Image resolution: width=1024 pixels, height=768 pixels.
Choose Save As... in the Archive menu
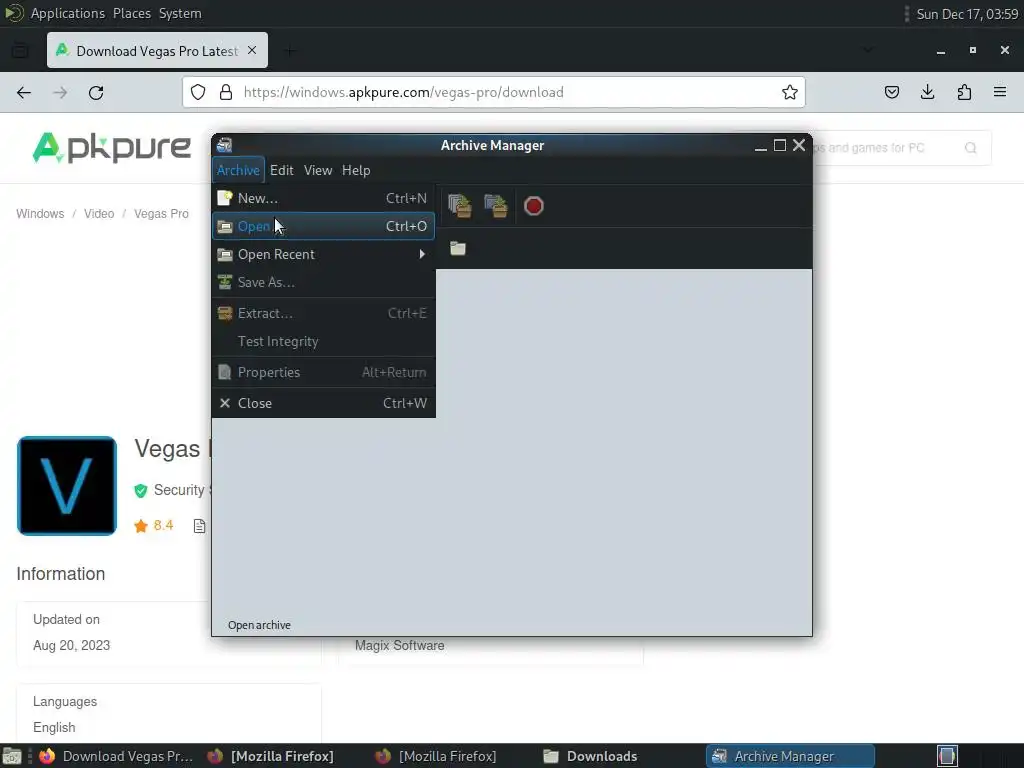323,282
